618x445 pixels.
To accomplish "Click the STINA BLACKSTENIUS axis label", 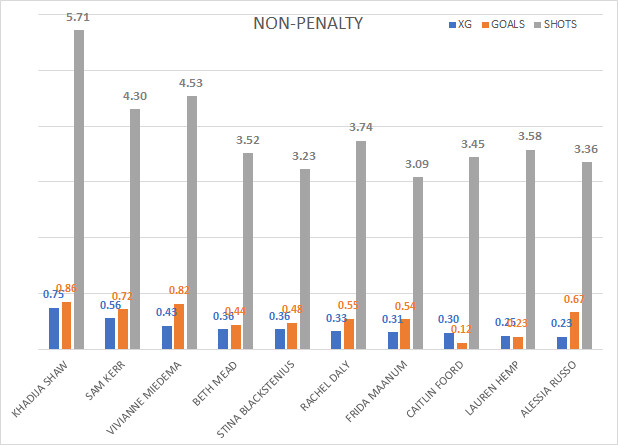I will click(x=256, y=399).
